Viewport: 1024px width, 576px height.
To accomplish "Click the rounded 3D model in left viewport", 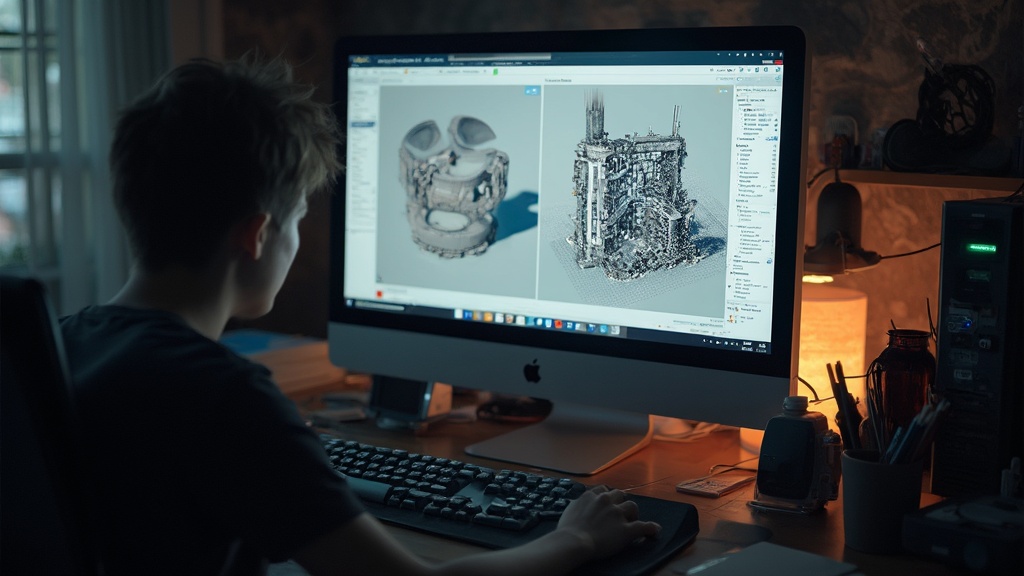I will pos(453,187).
